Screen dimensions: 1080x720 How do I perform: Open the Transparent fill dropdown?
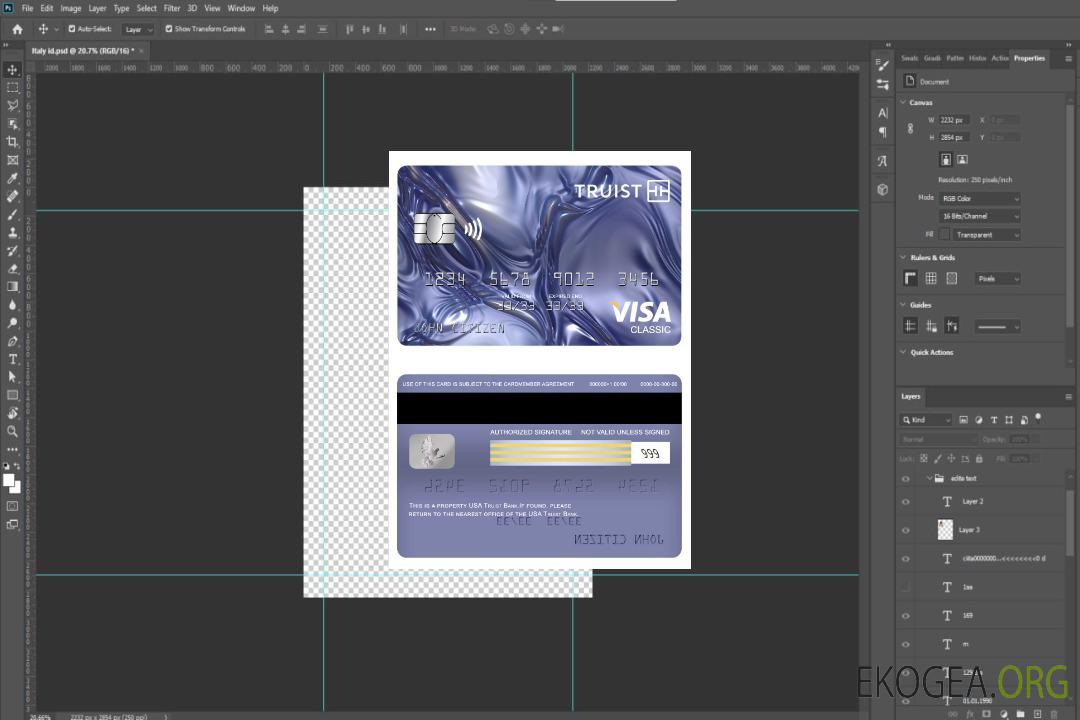point(986,235)
